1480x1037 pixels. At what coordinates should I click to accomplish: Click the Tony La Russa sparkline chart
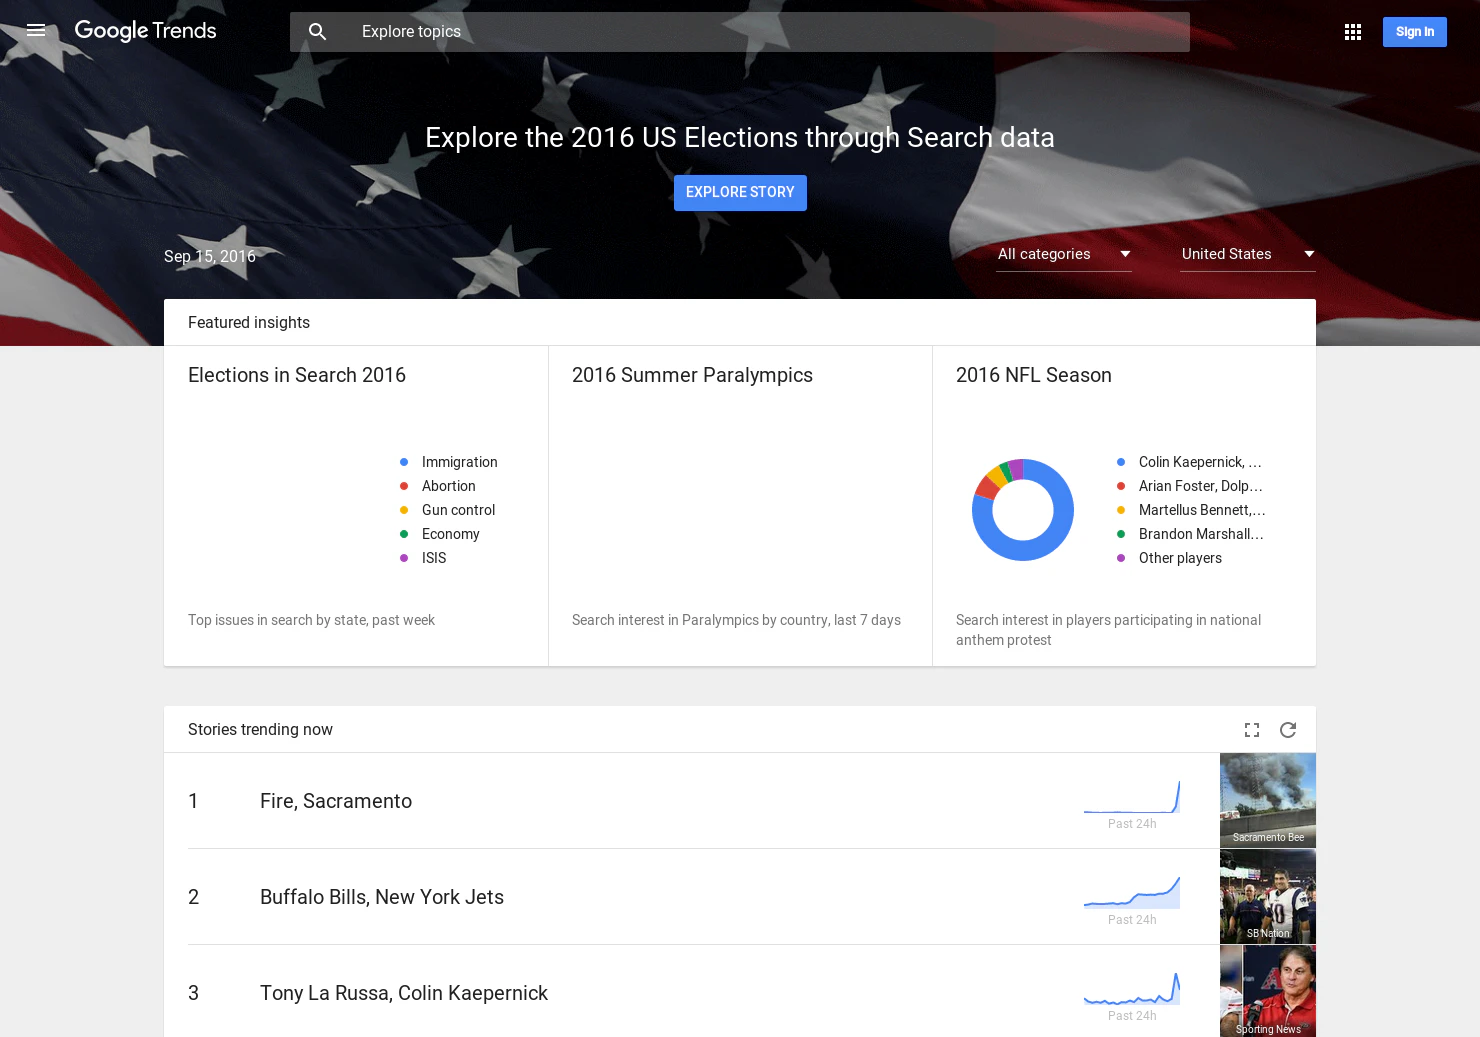pos(1132,988)
